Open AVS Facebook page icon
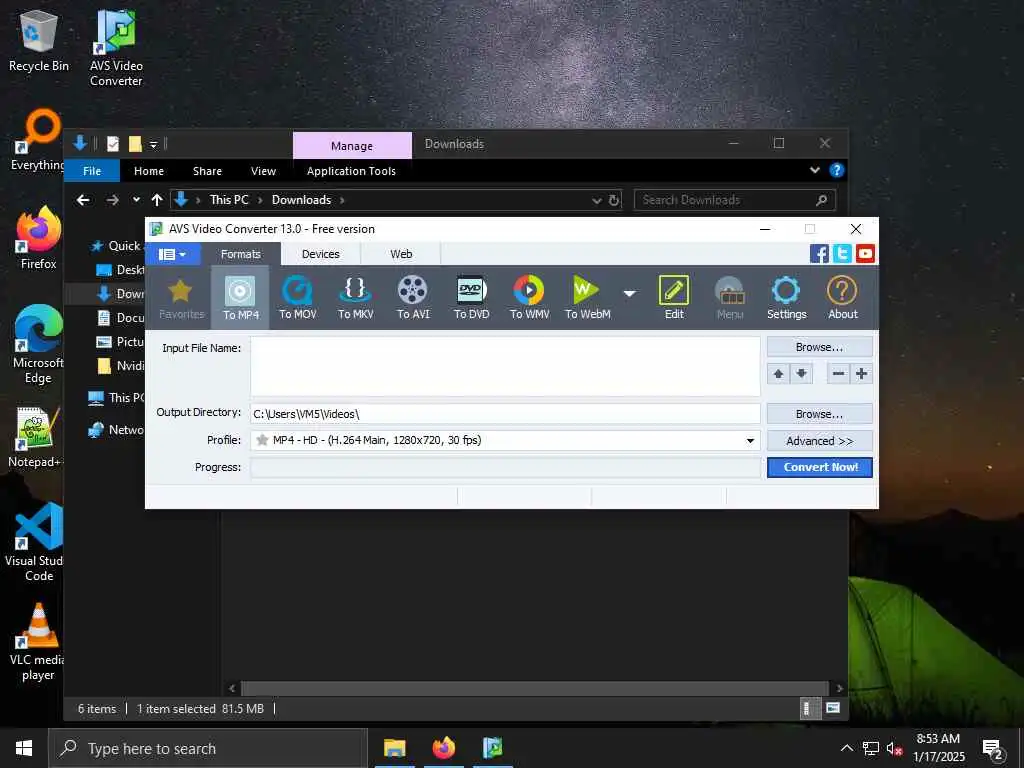The image size is (1024, 768). 819,253
